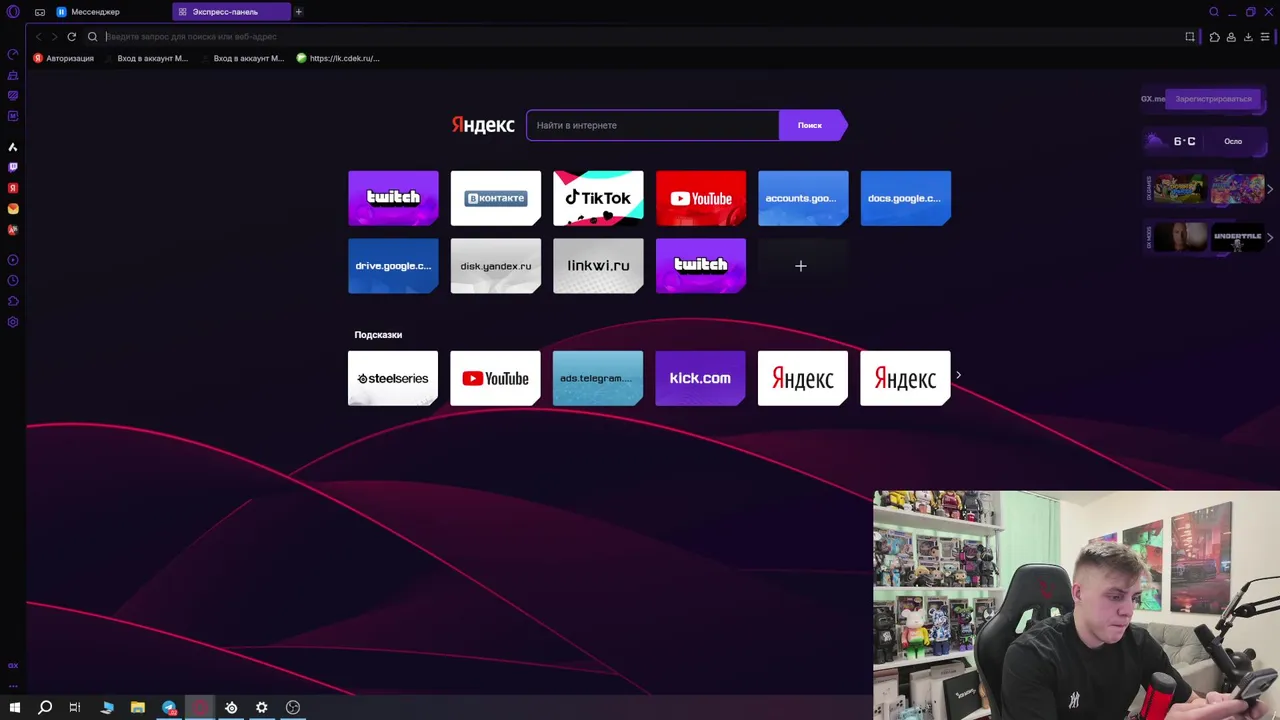The height and width of the screenshot is (720, 1280).
Task: Open the sidebar three-dots setup
Action: [13, 686]
